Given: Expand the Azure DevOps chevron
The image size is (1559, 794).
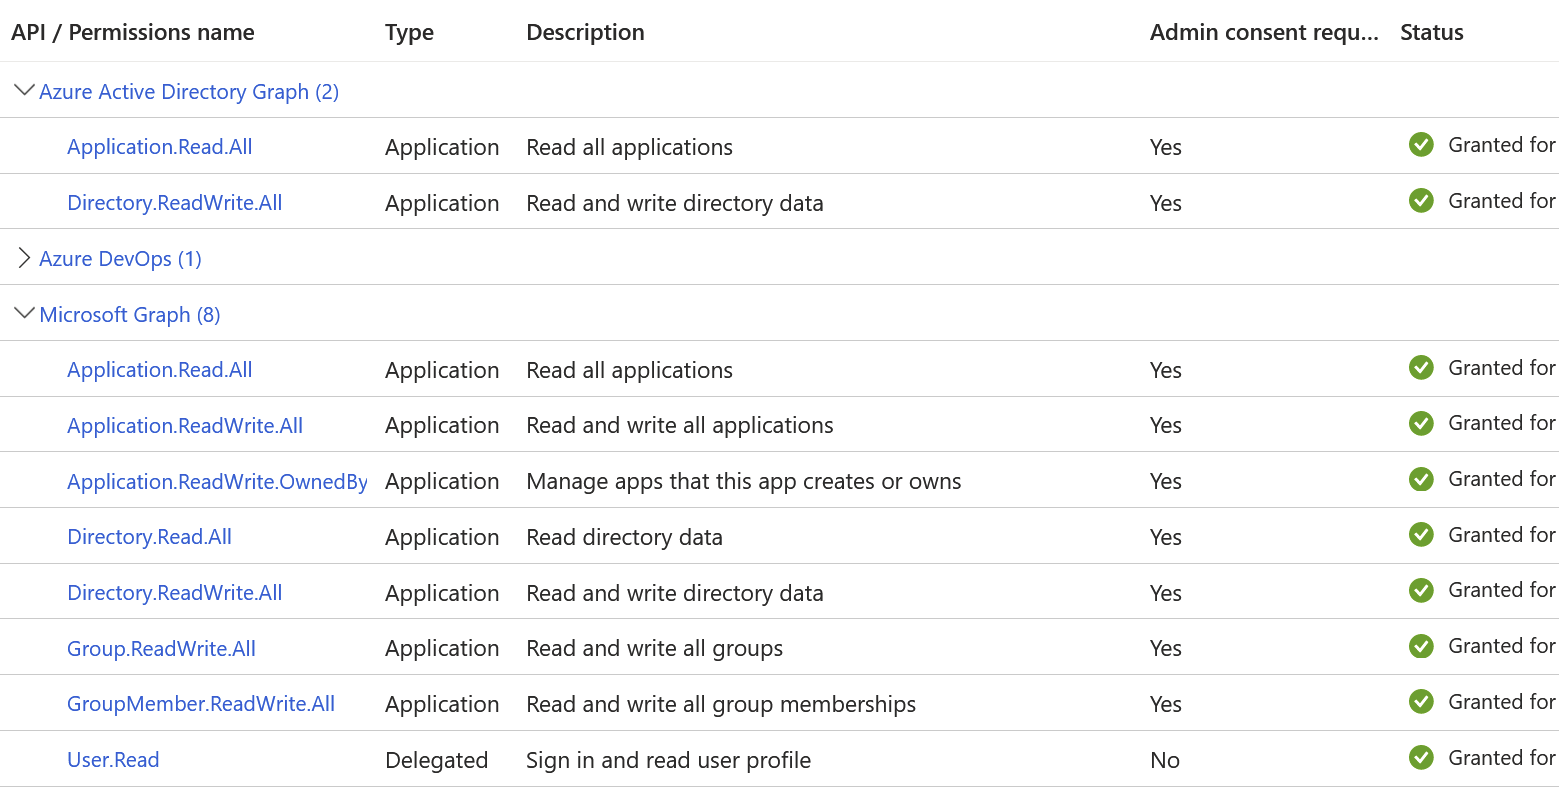Looking at the screenshot, I should click(25, 258).
